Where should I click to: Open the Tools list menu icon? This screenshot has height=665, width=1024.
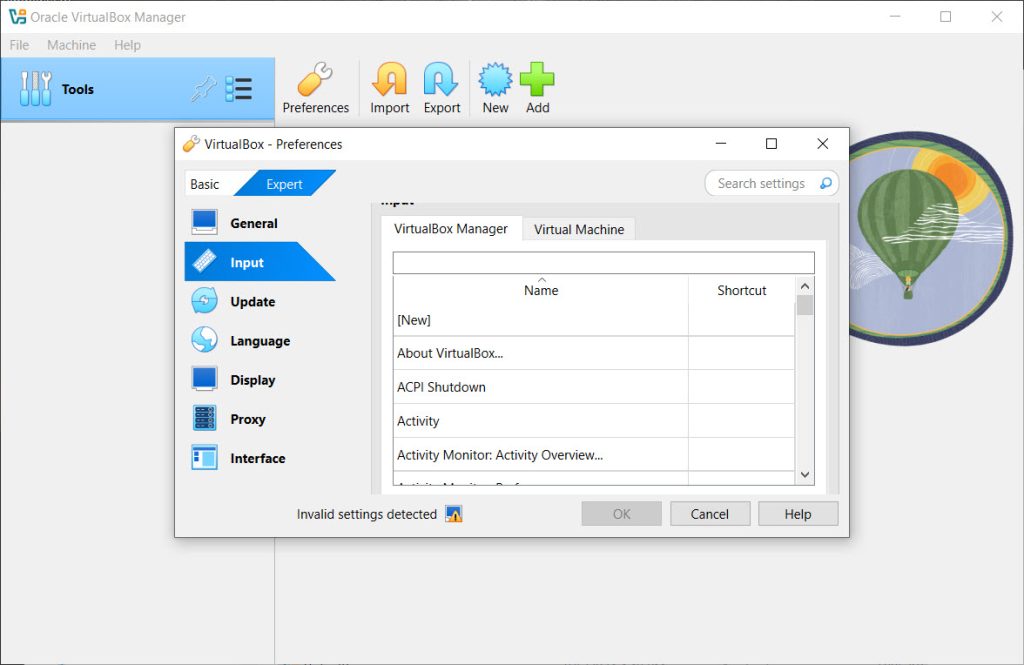click(238, 89)
